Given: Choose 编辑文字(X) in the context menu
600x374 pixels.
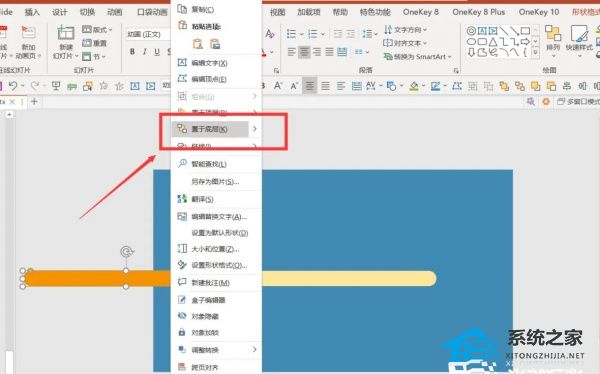Looking at the screenshot, I should coord(216,63).
